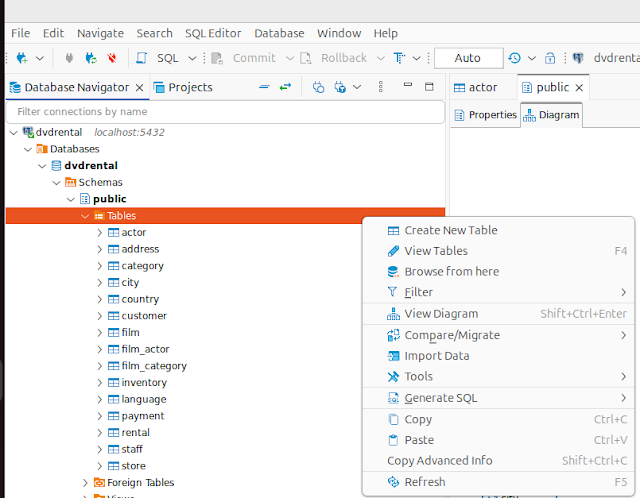Expand the Foreign Tables folder
640x498 pixels.
click(x=85, y=483)
